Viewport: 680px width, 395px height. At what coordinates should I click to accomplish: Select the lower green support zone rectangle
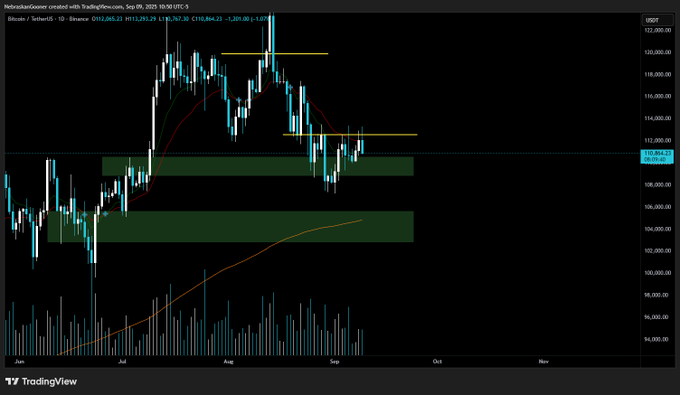tap(230, 226)
